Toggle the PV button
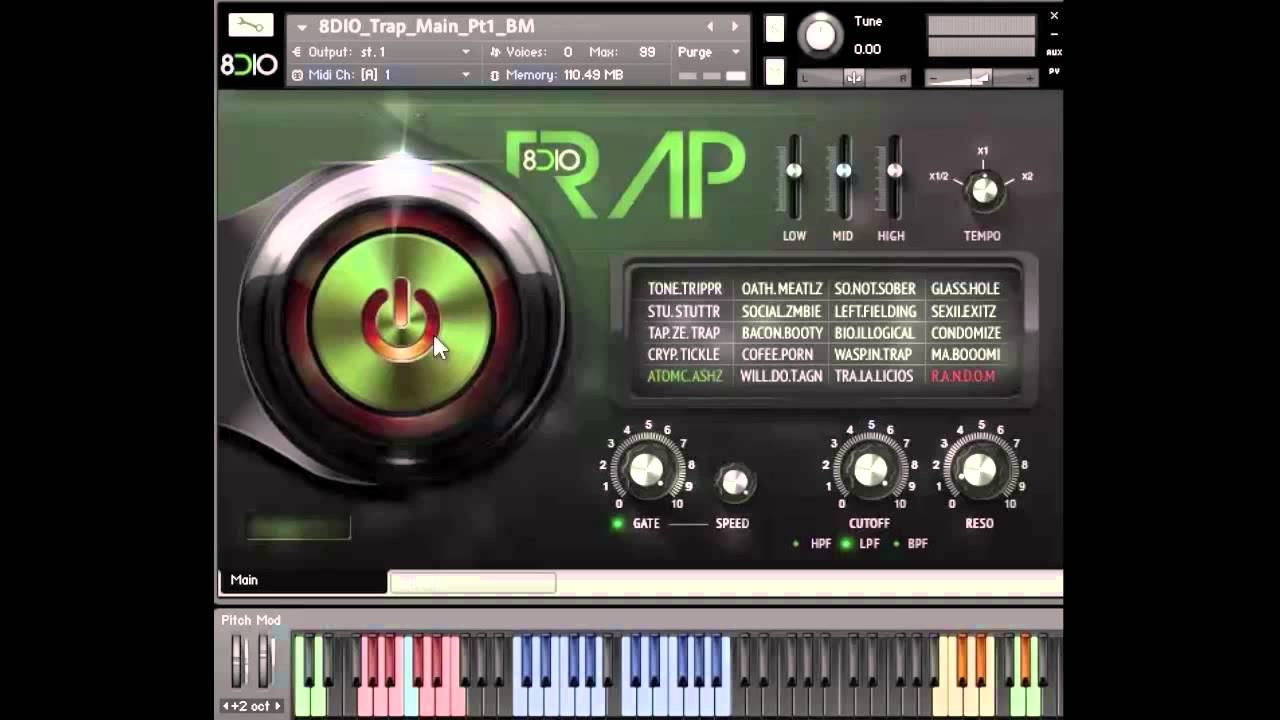Screen dimensions: 1280x720 pyautogui.click(x=1054, y=71)
